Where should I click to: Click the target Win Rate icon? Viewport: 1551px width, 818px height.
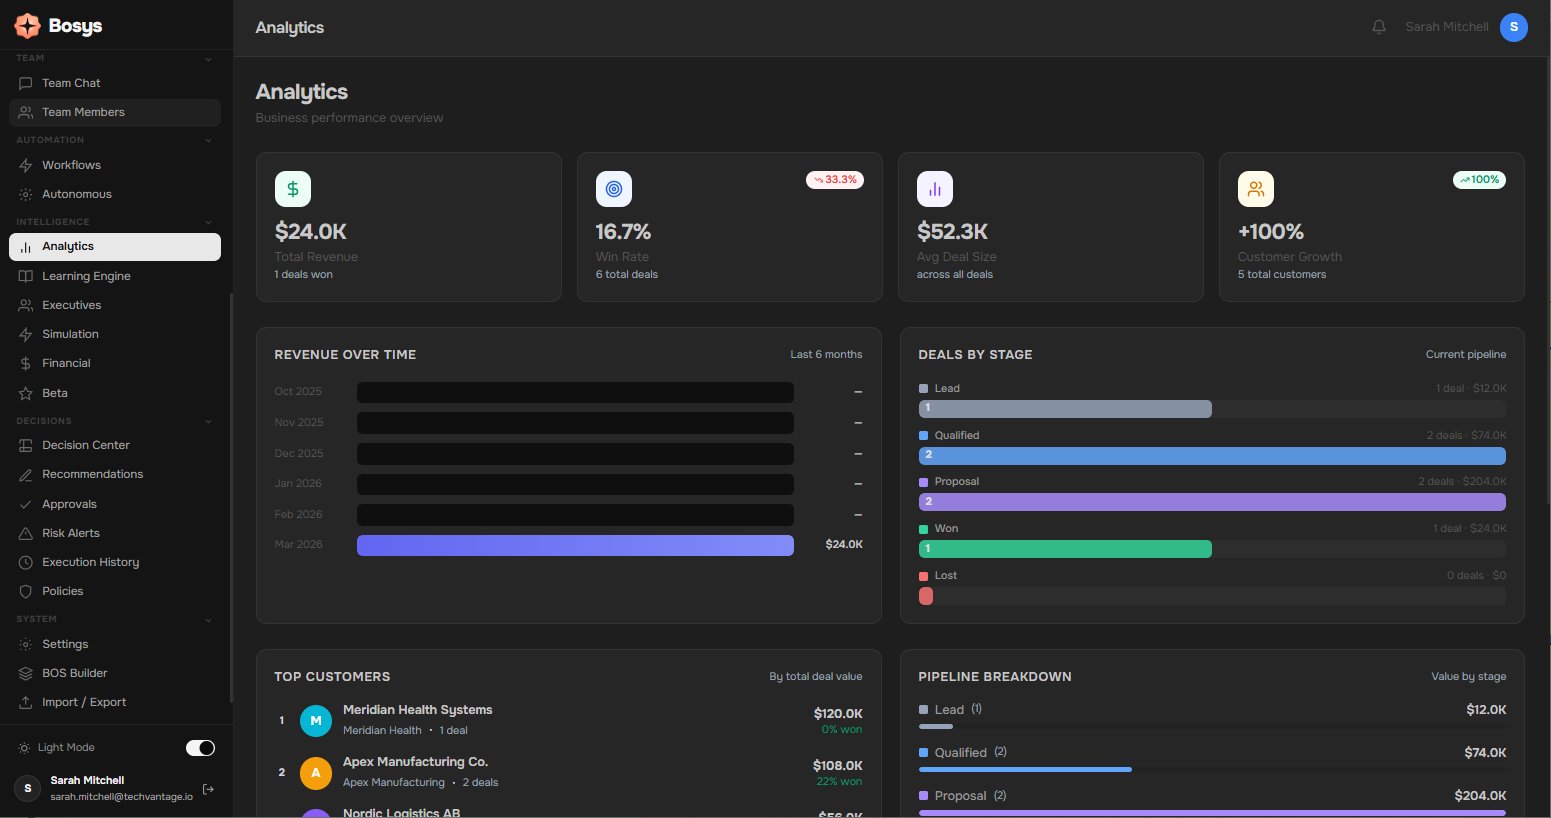(614, 189)
